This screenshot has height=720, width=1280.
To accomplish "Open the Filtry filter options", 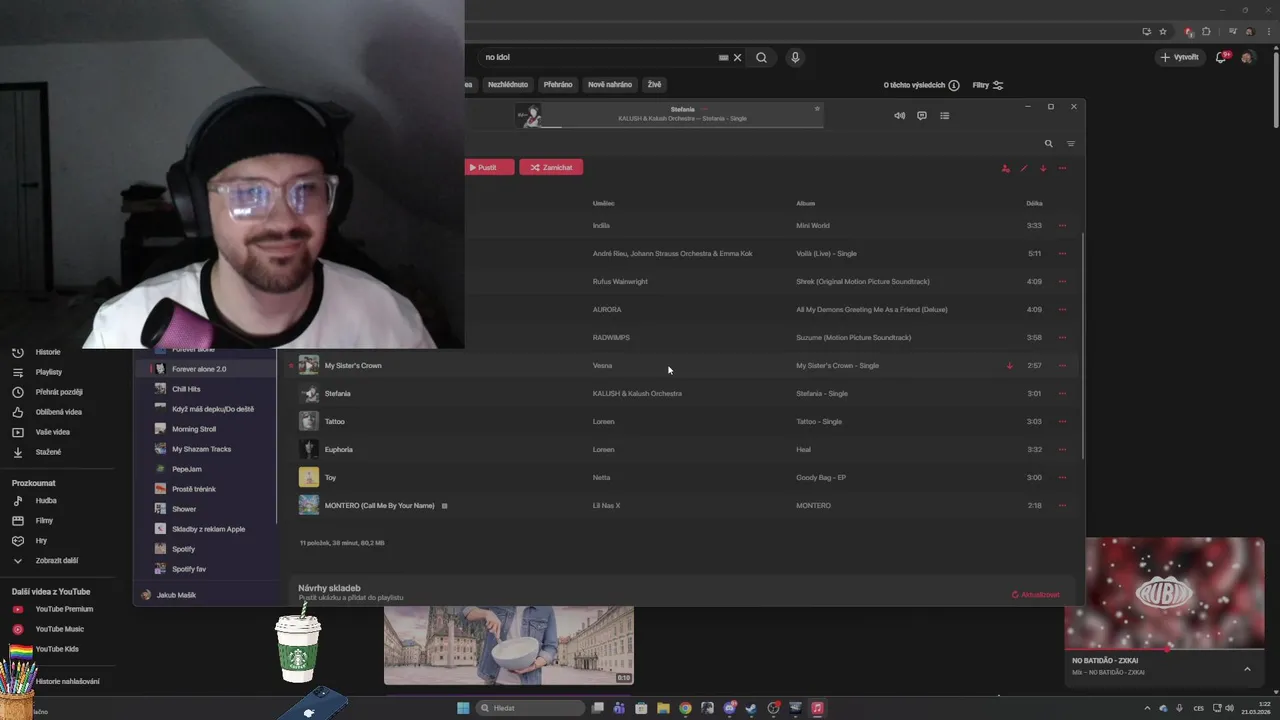I will point(988,85).
